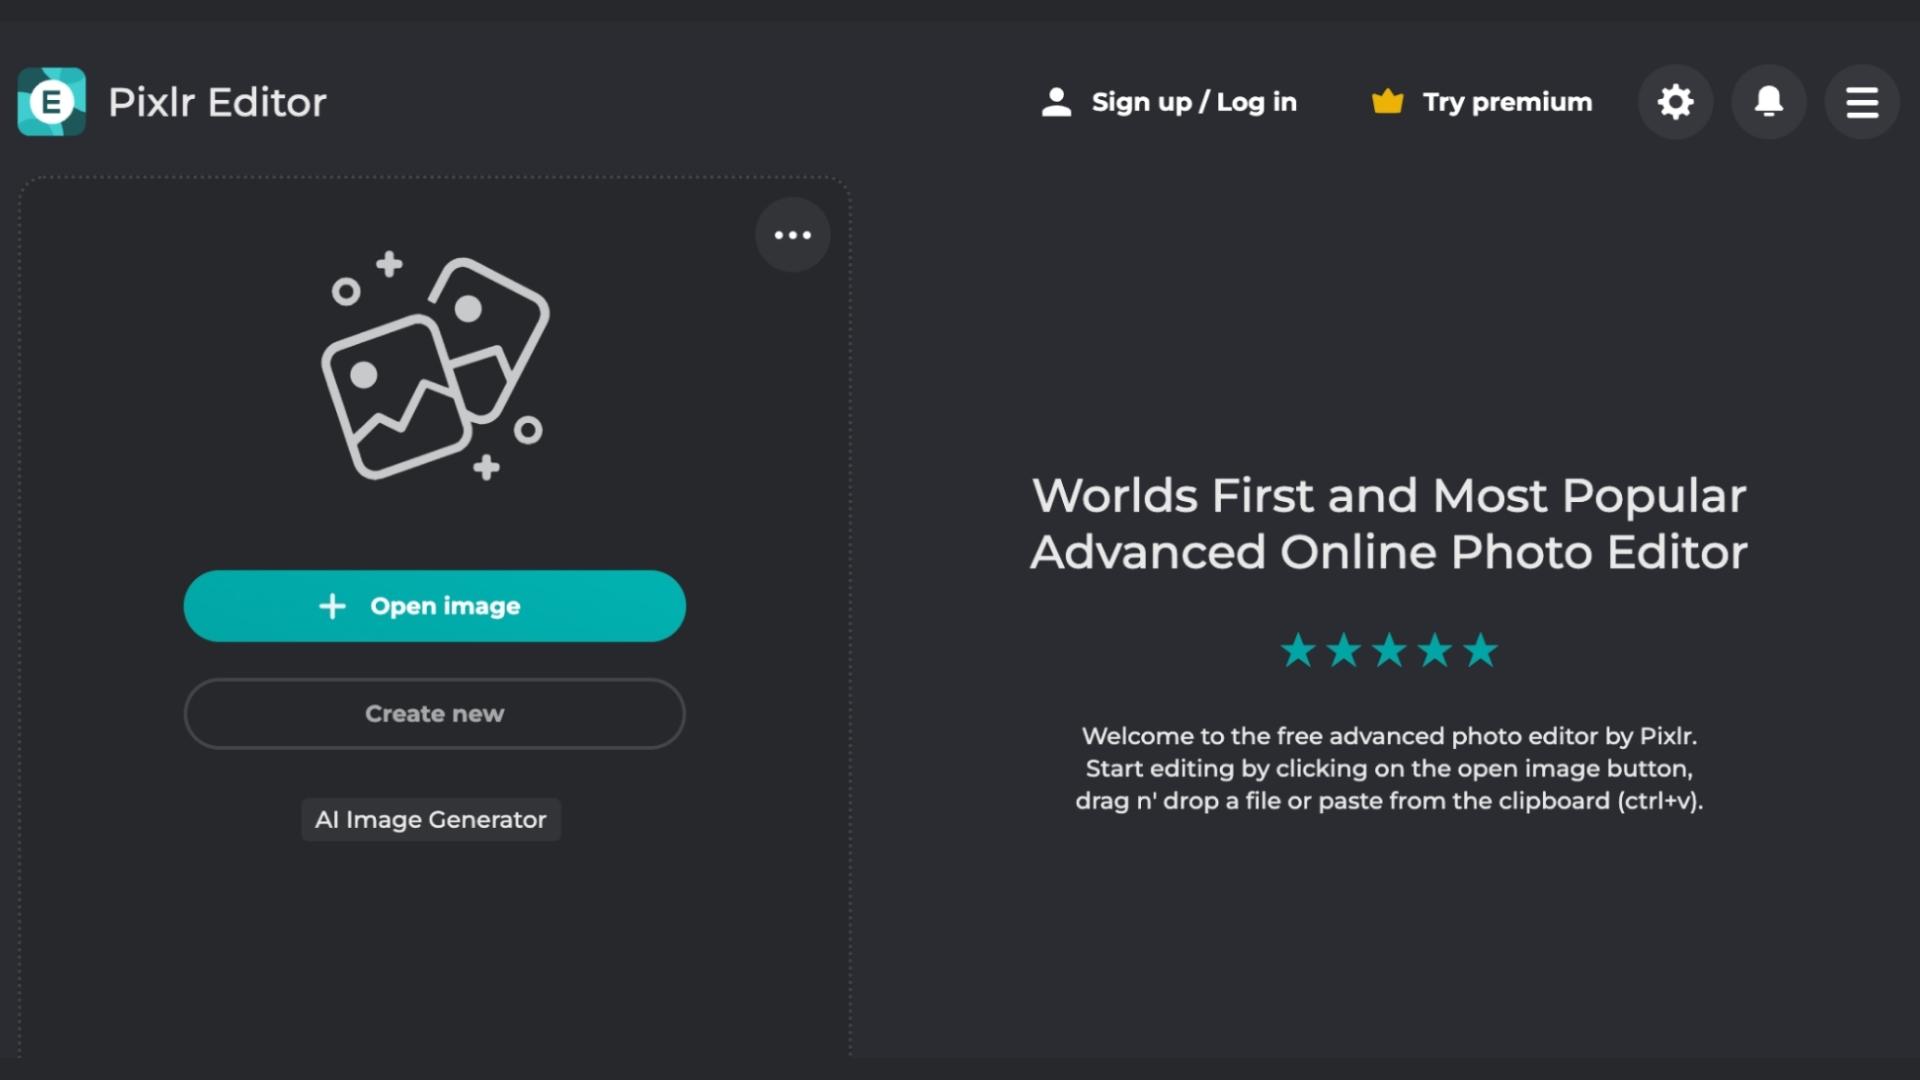Click the gold crown premium icon
The width and height of the screenshot is (1920, 1080).
(1387, 102)
